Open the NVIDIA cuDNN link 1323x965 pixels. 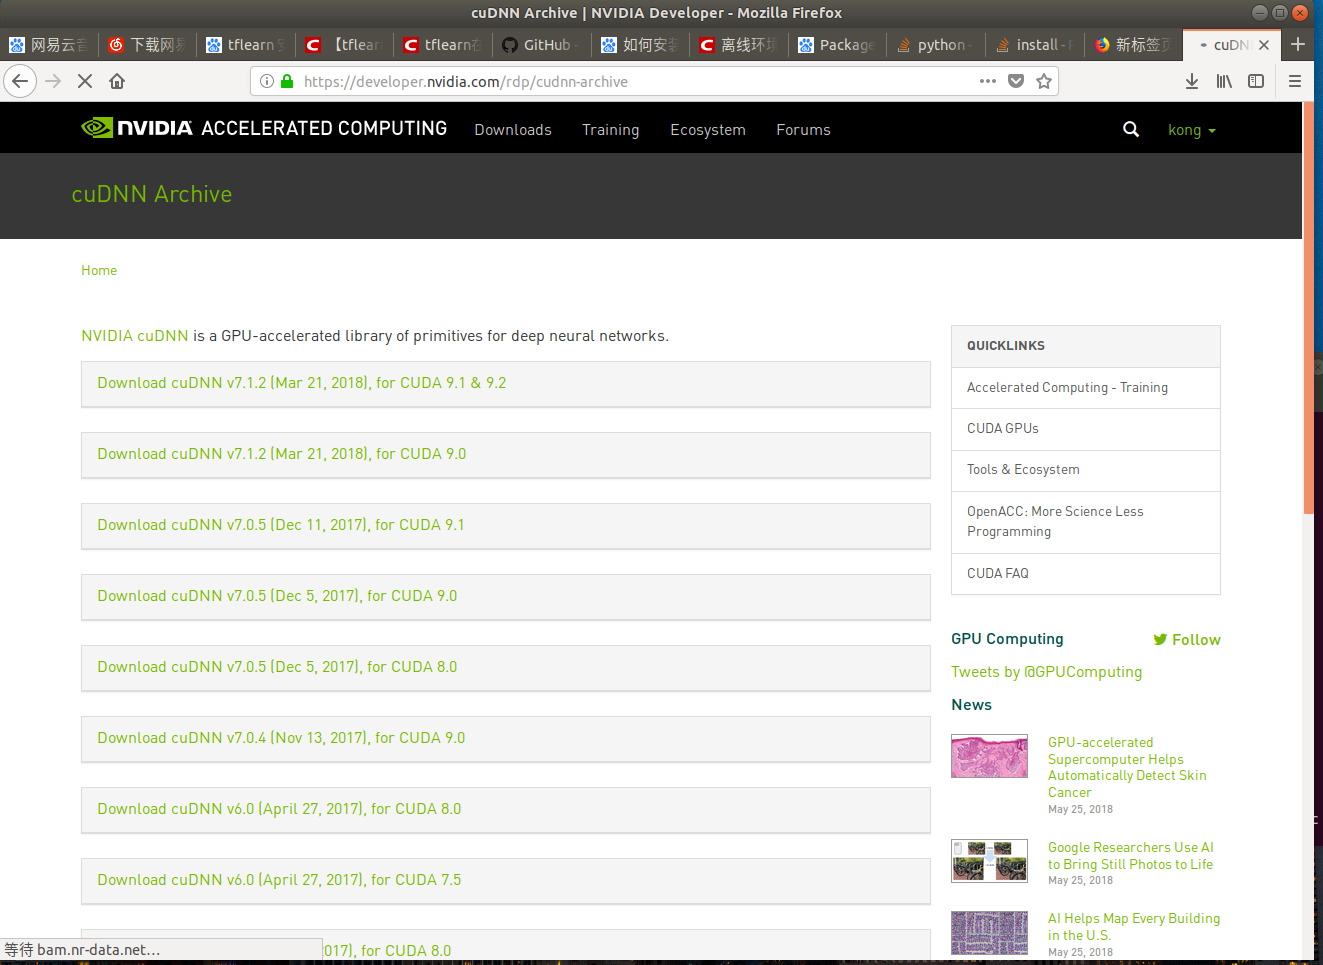click(135, 336)
